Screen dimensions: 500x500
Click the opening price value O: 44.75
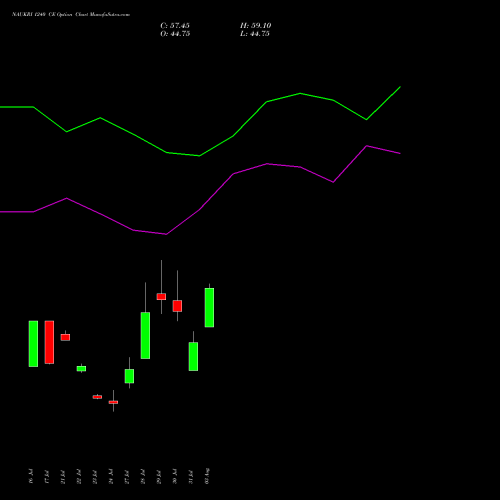coord(175,34)
